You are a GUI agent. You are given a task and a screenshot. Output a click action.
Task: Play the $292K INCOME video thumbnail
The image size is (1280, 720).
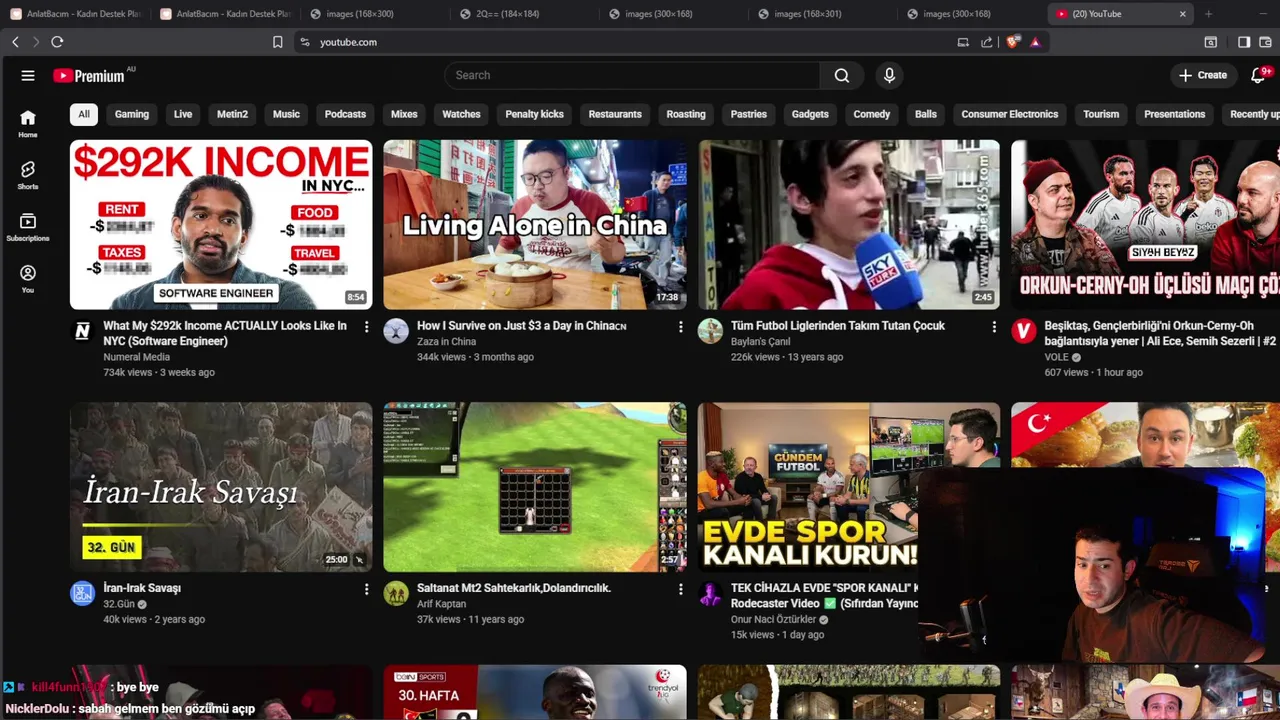[221, 225]
